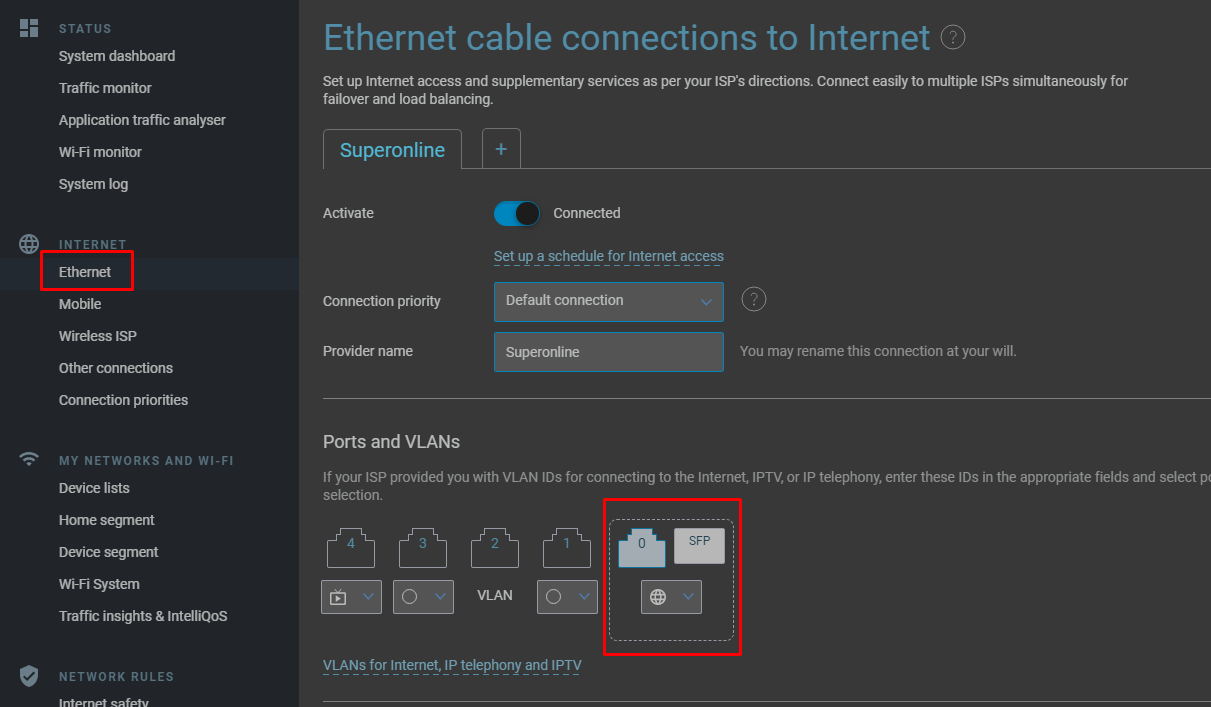Select Ethernet port 2 icon

pyautogui.click(x=495, y=547)
